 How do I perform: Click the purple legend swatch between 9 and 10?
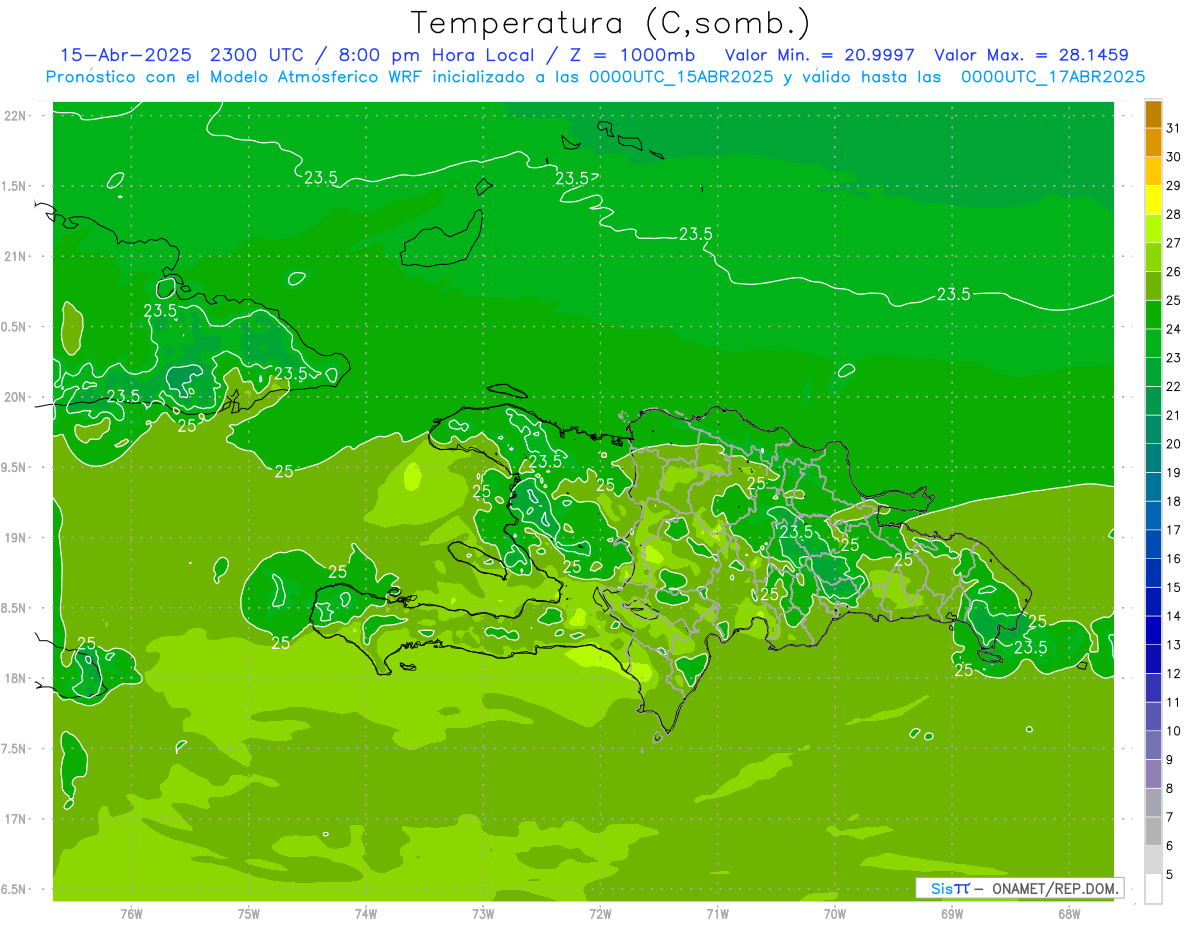point(1153,746)
